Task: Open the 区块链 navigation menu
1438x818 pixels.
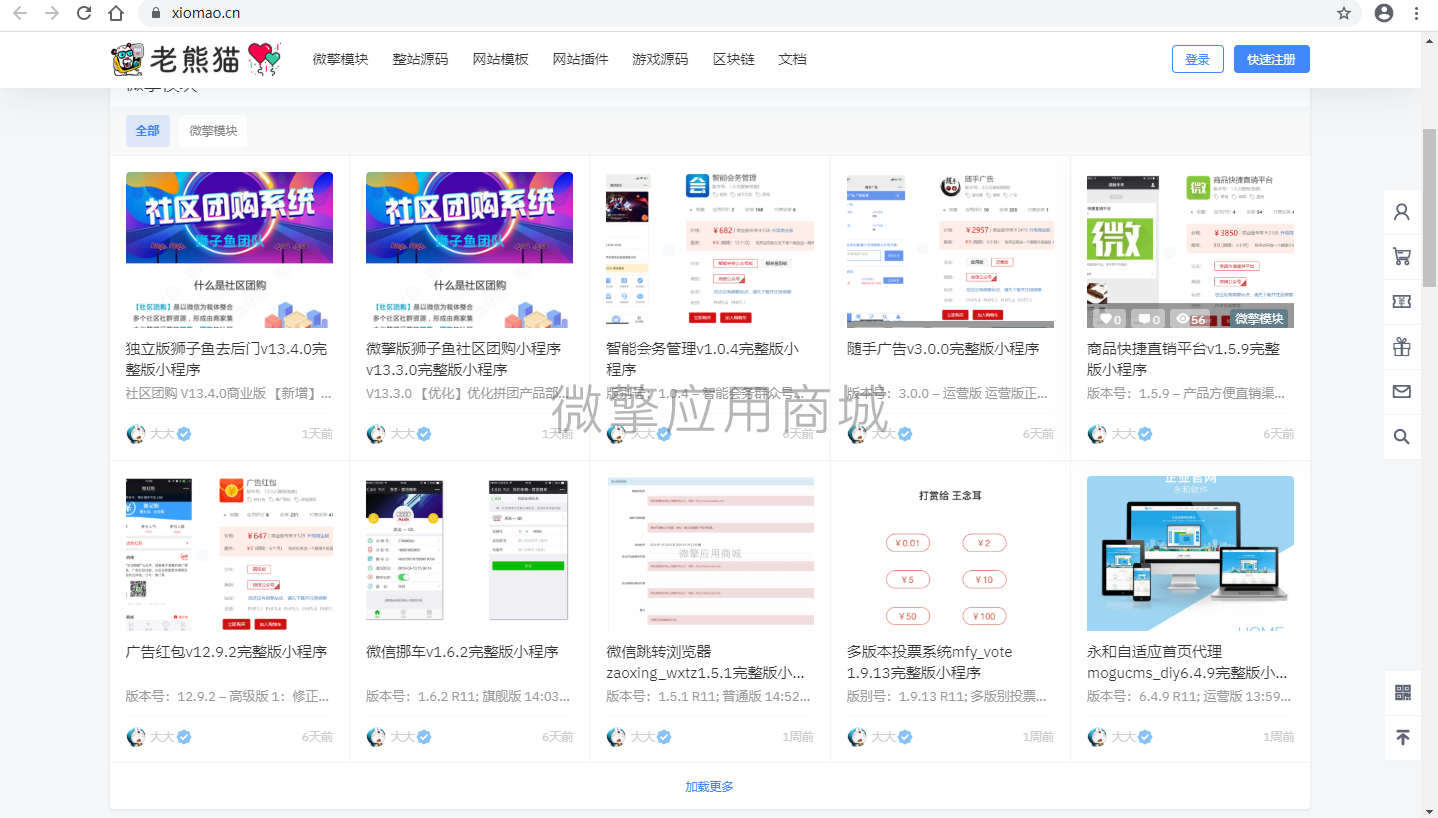Action: [733, 59]
